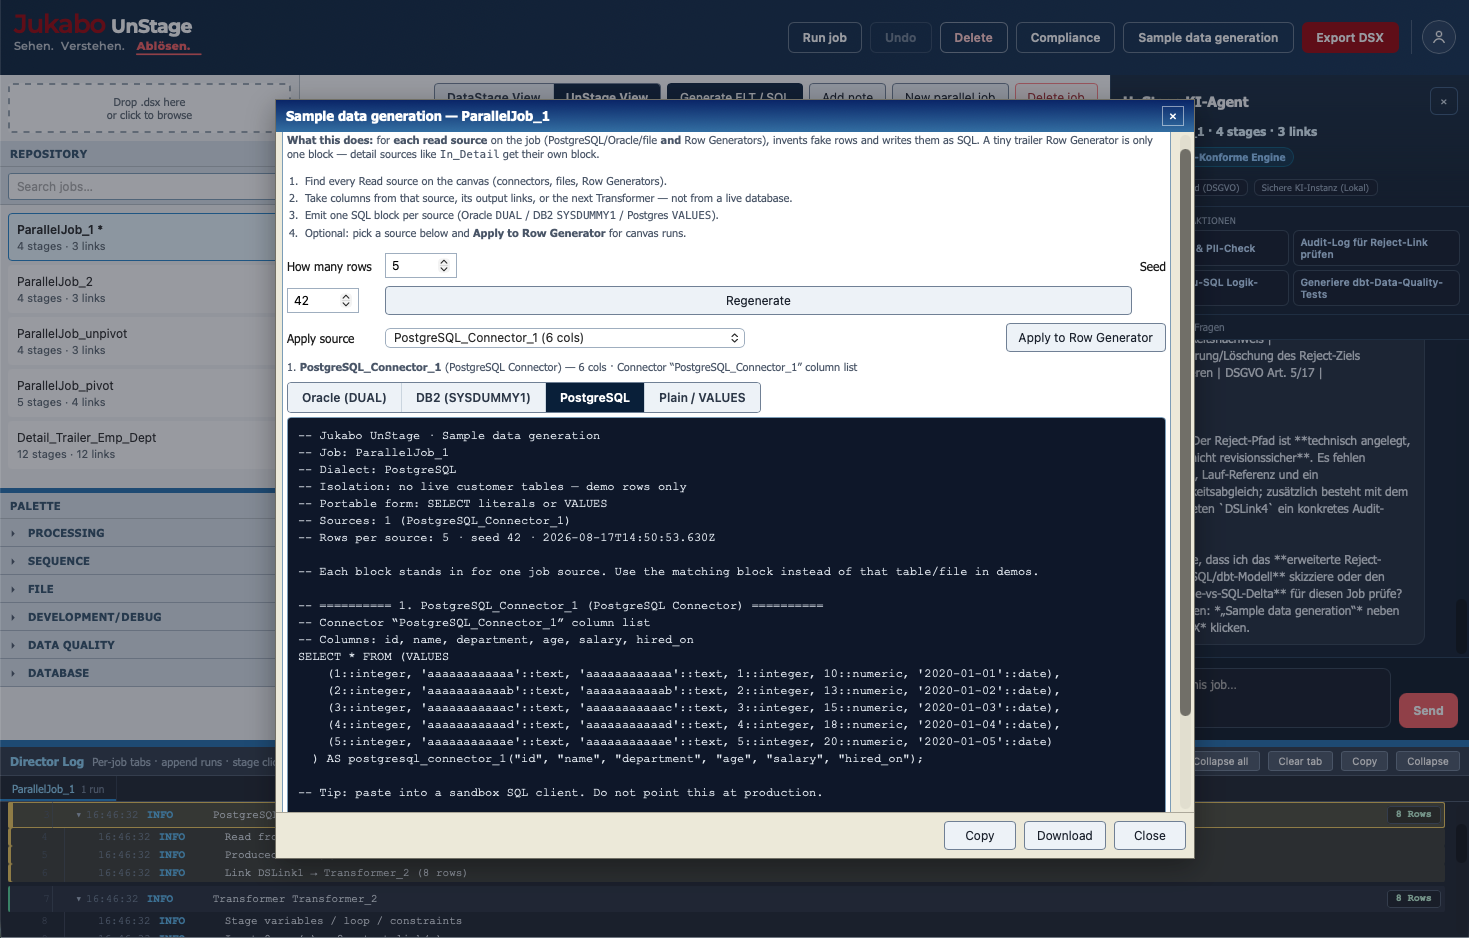Screen dimensions: 1469x938
Task: Click the Delete button in the header
Action: [x=973, y=38]
